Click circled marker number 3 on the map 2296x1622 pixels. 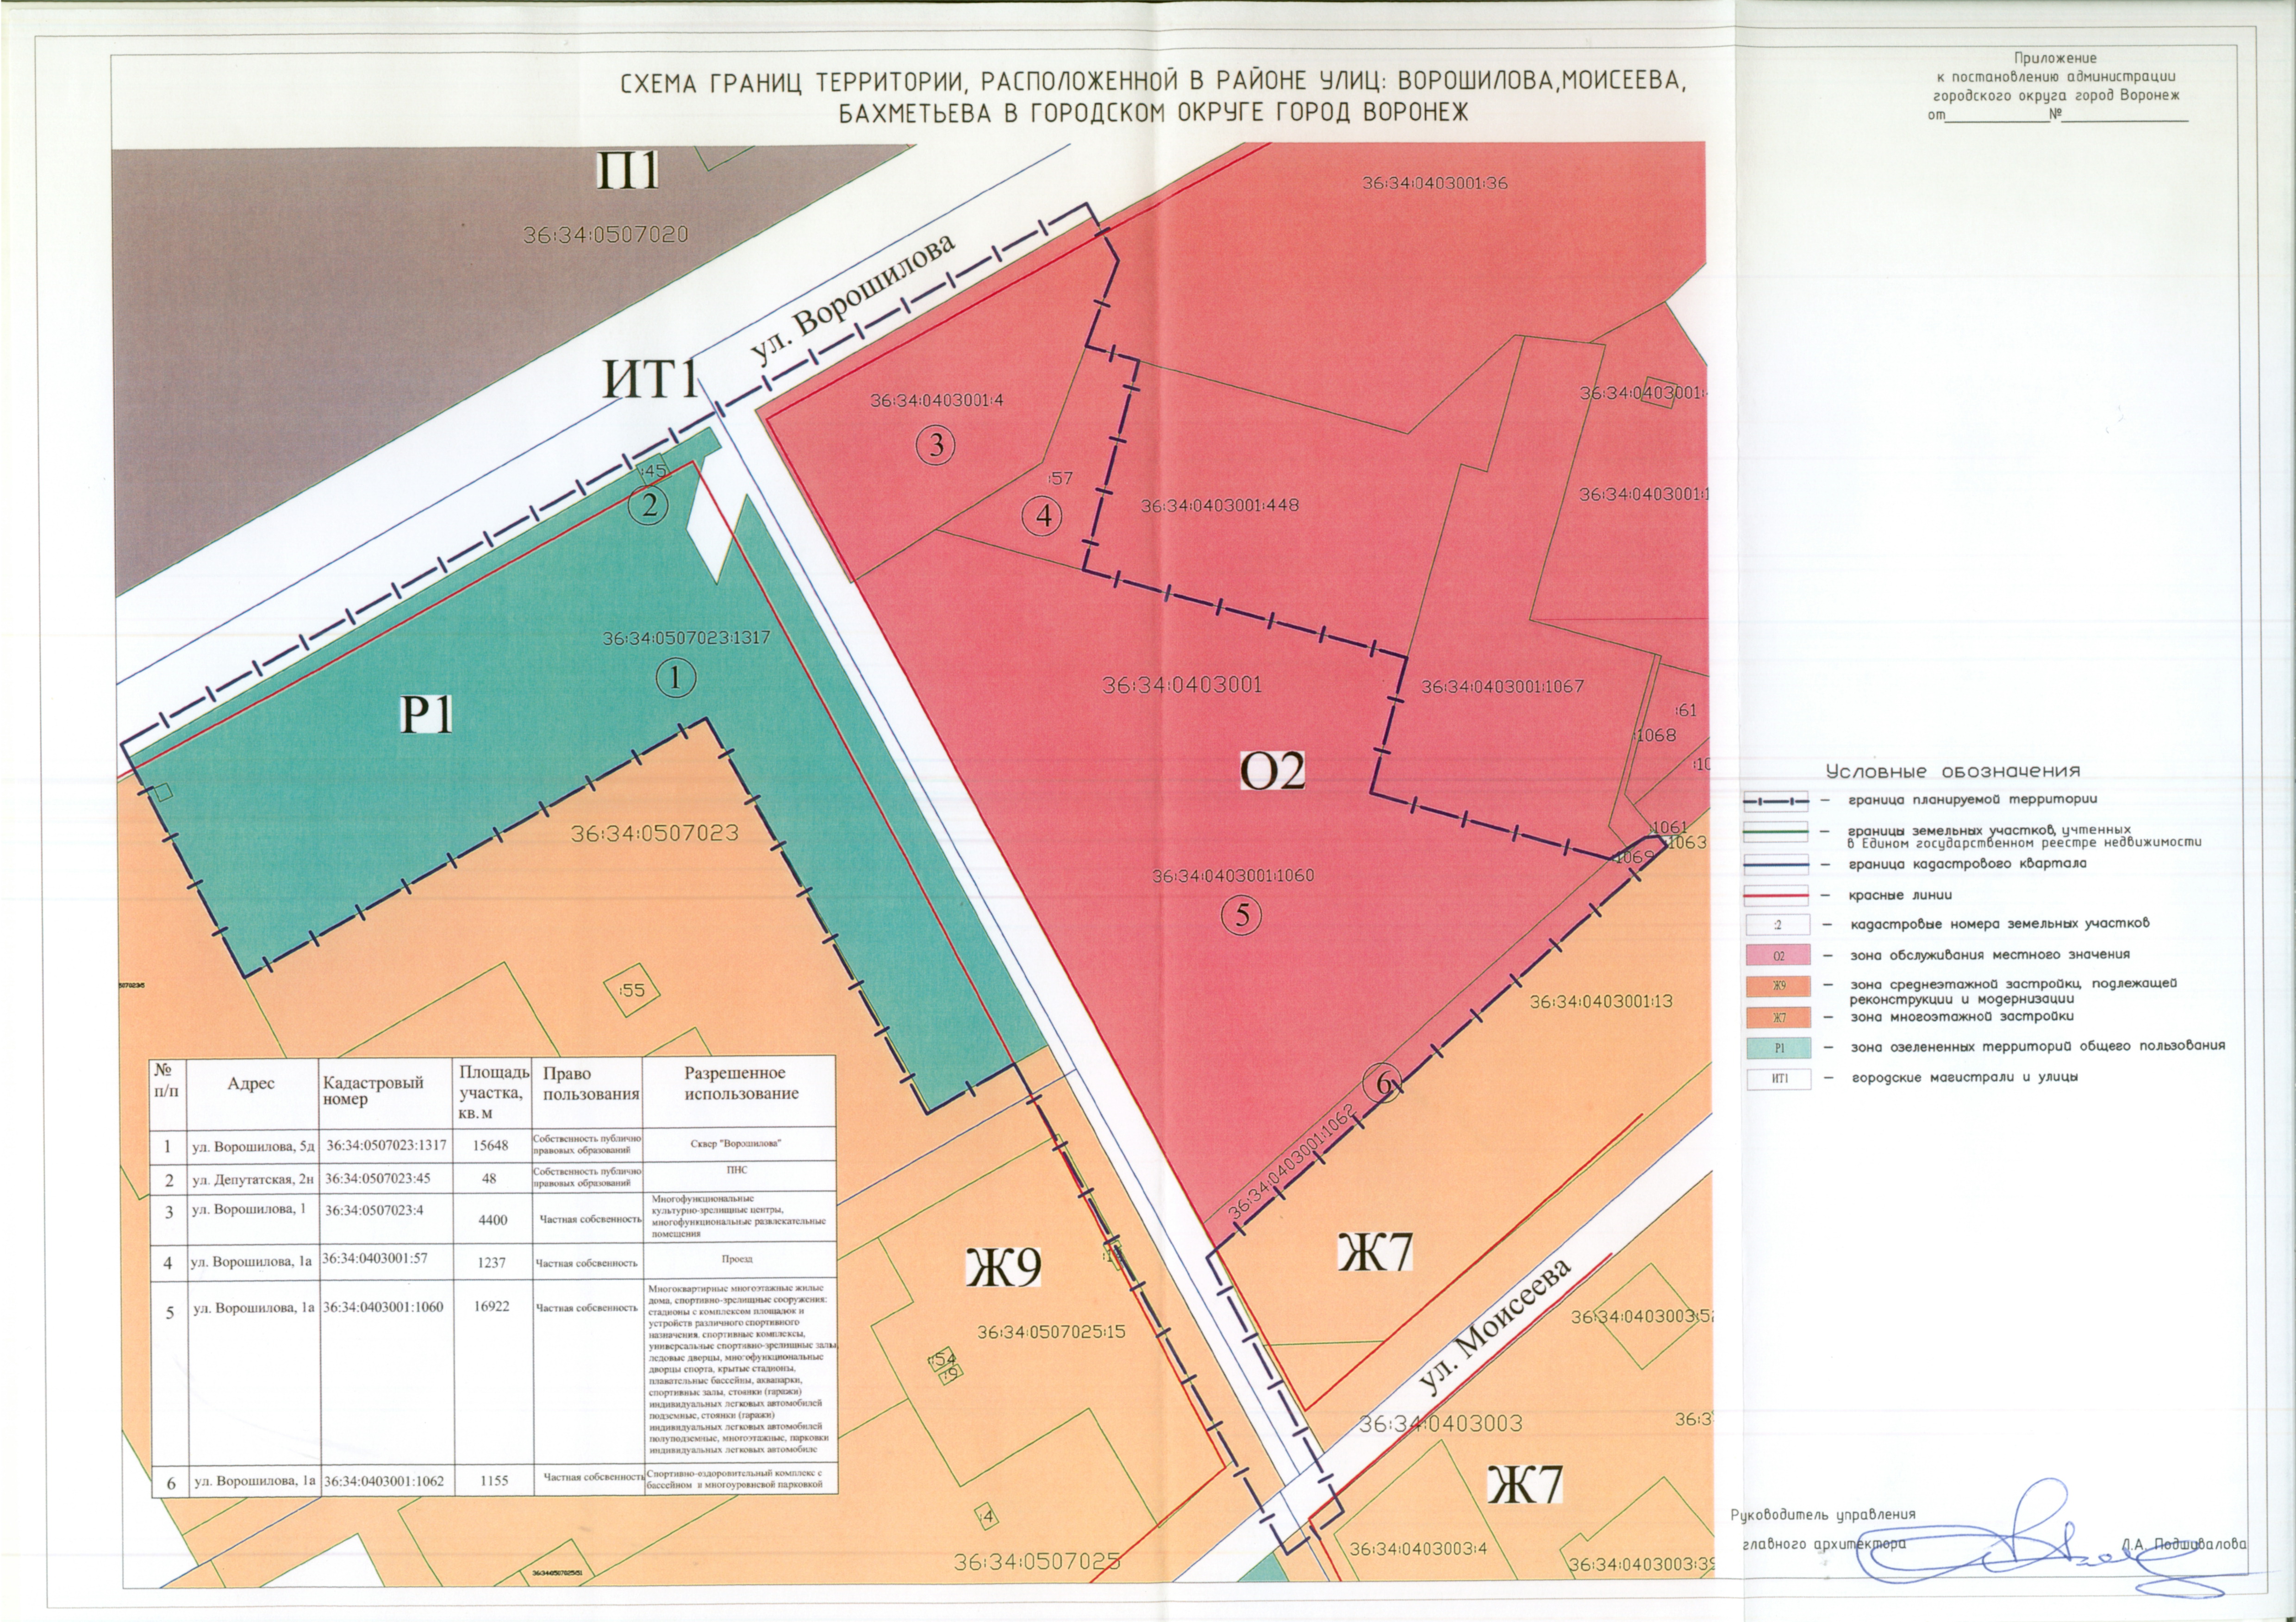tap(936, 446)
